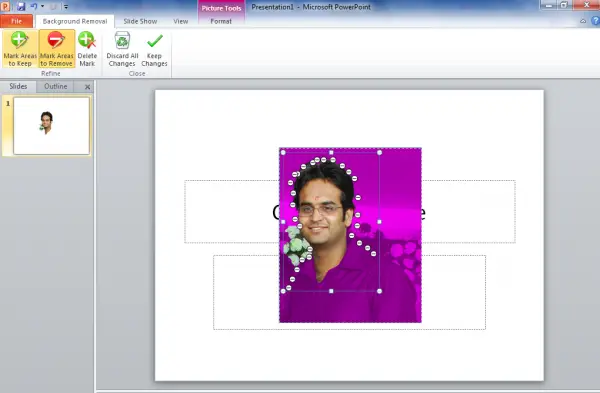Switch to the Picture Tools Format tab
This screenshot has width=600, height=393.
(x=221, y=21)
